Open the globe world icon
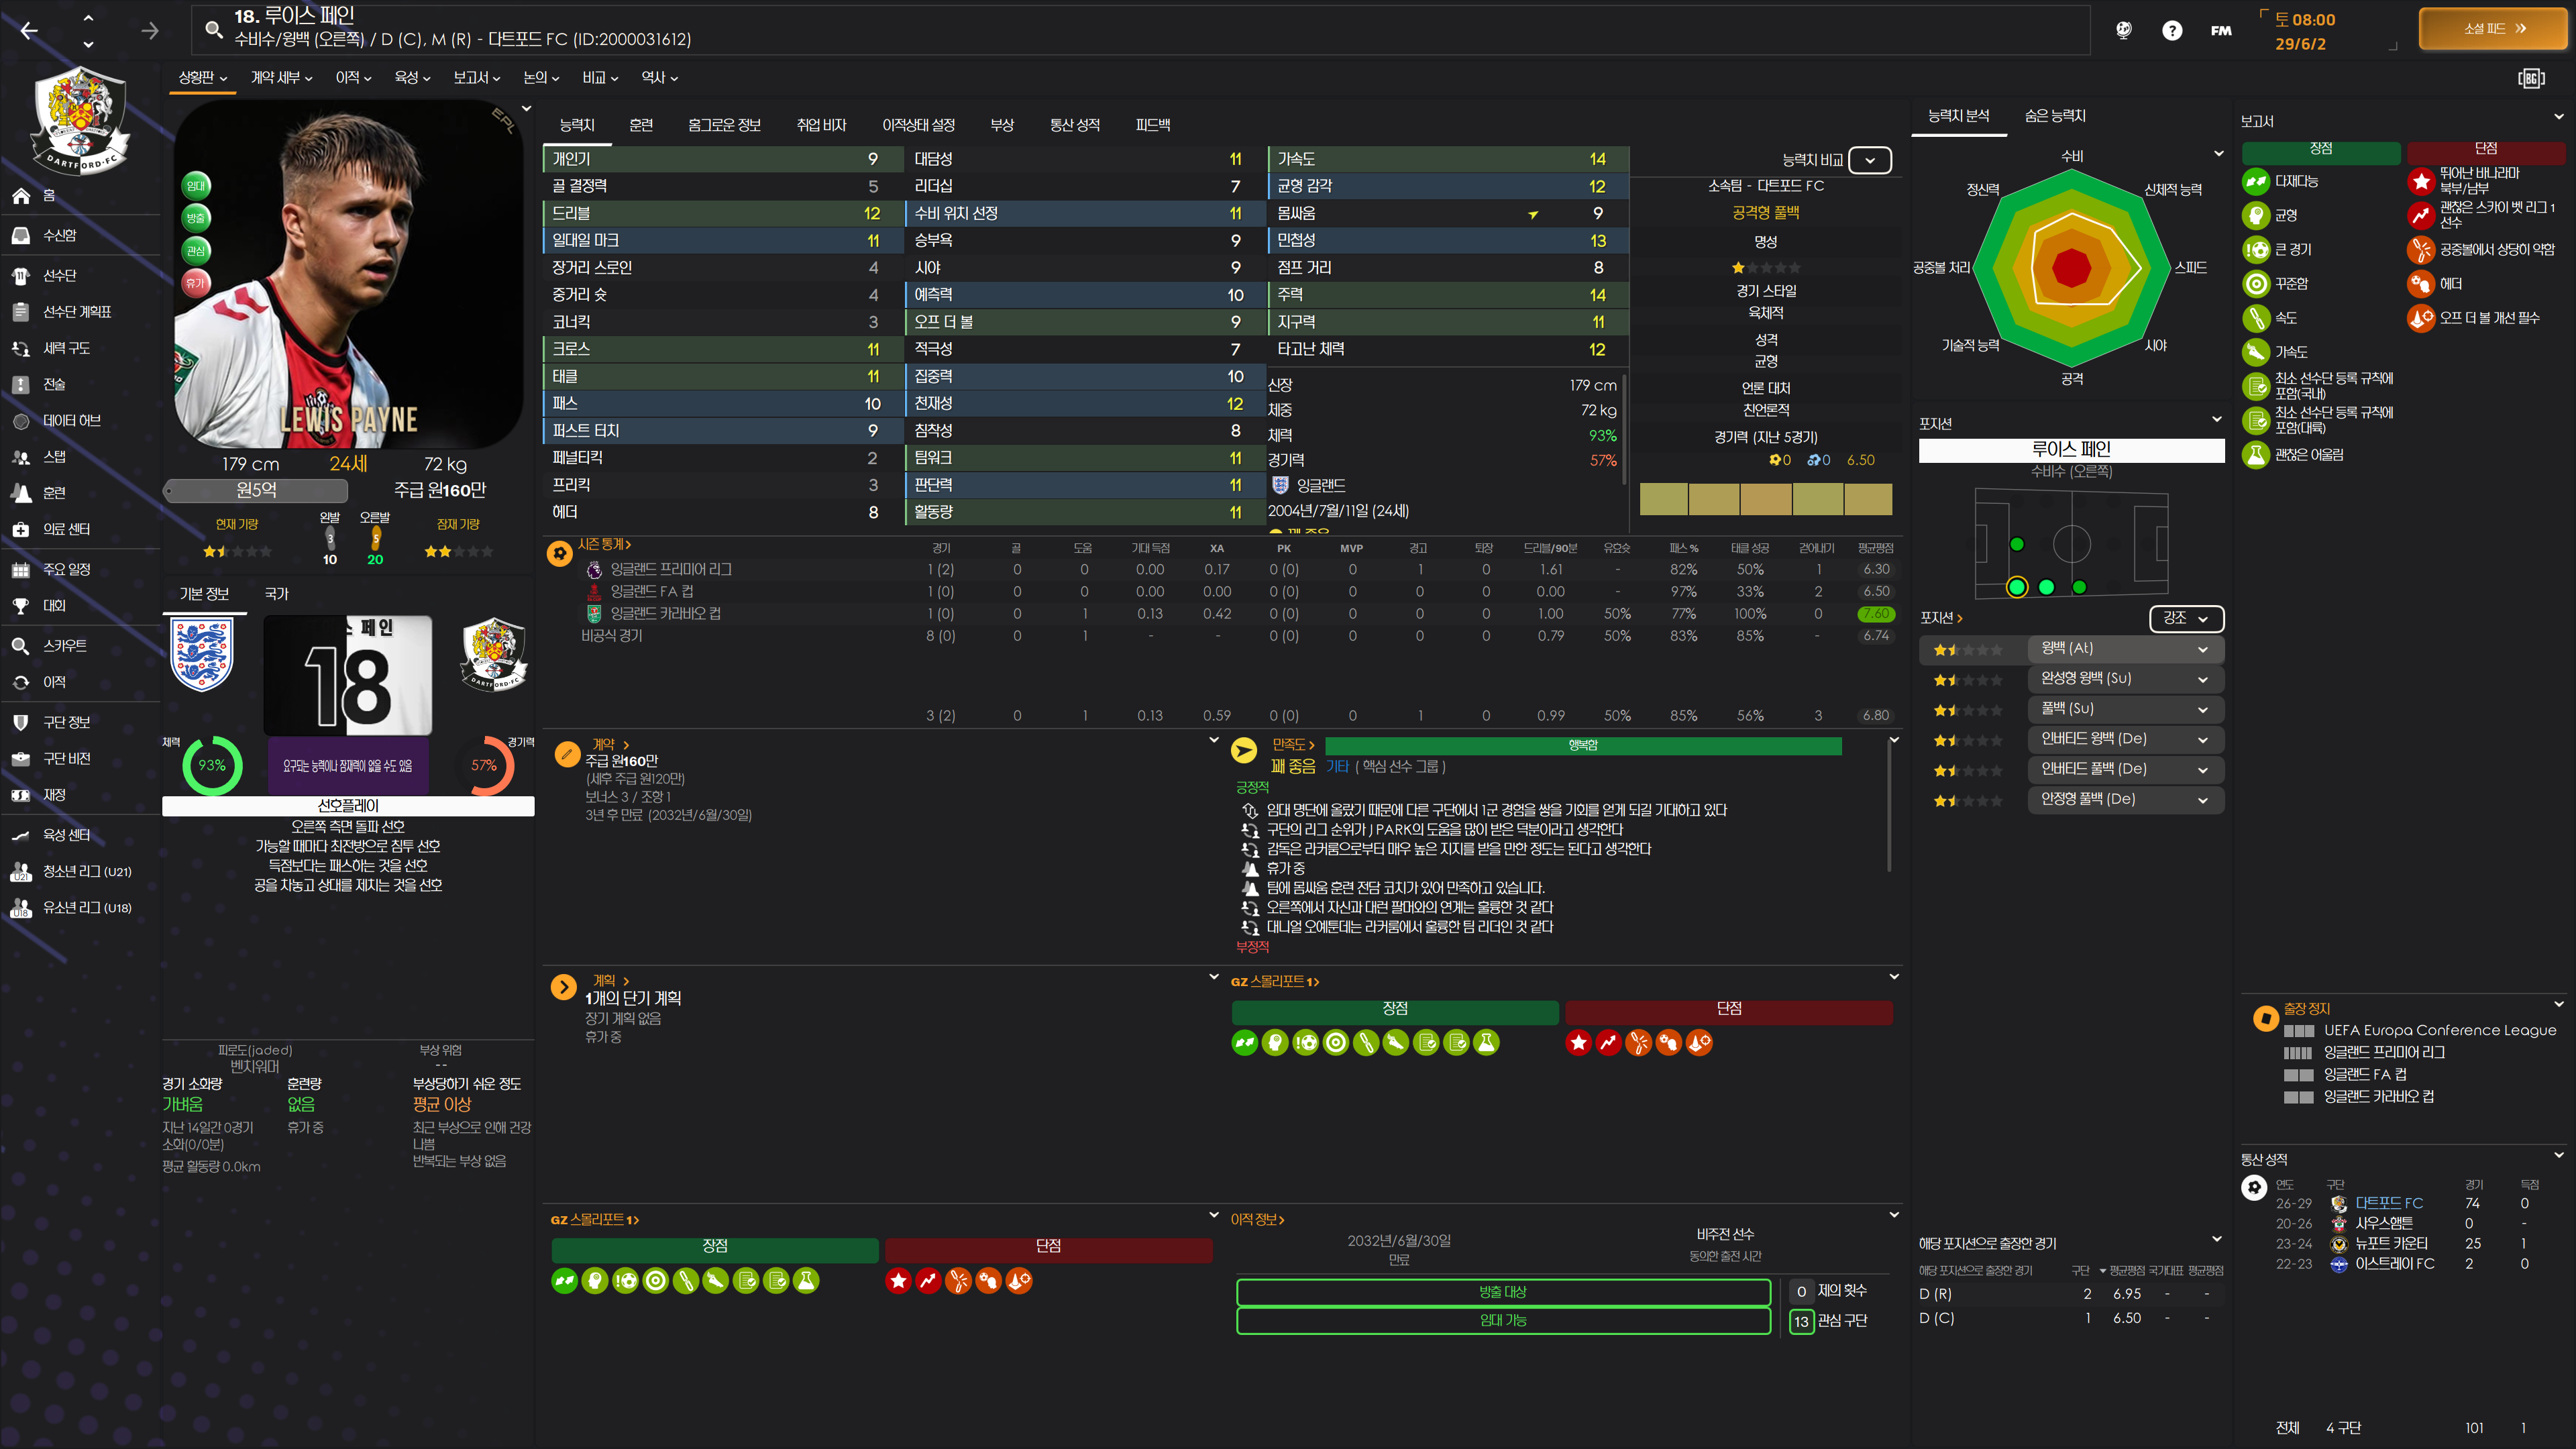Image resolution: width=2576 pixels, height=1449 pixels. pyautogui.click(x=2124, y=30)
